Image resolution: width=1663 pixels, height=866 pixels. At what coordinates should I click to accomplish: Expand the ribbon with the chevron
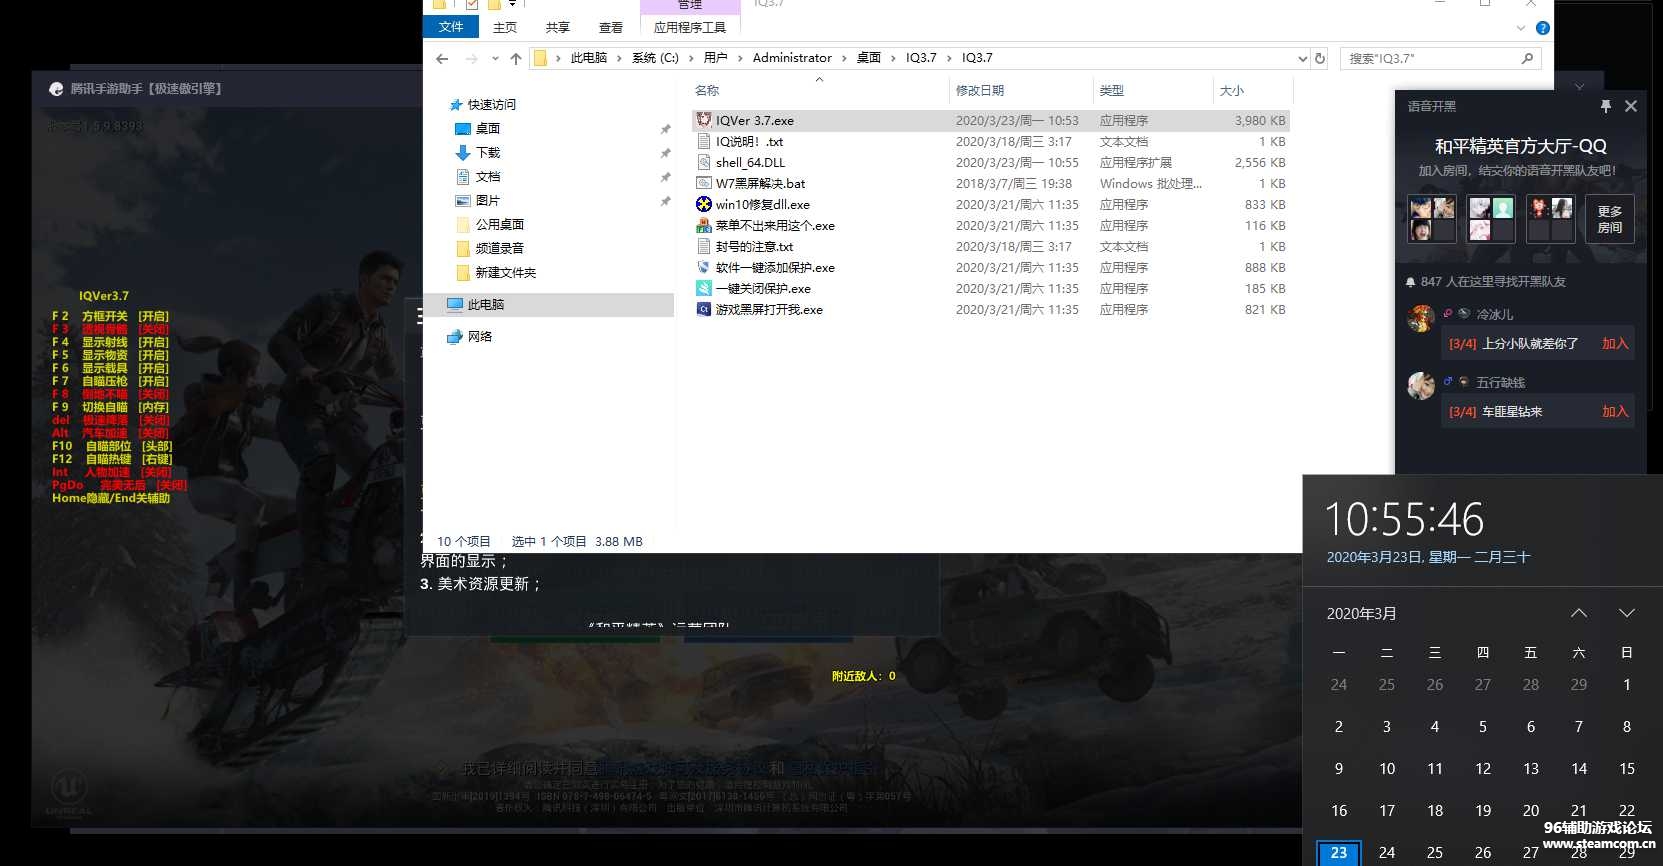1521,28
